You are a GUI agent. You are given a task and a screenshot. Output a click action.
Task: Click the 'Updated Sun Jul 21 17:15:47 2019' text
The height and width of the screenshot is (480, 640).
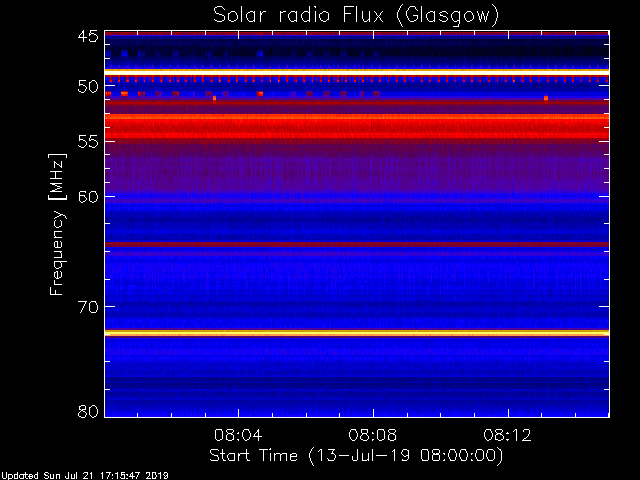click(85, 476)
